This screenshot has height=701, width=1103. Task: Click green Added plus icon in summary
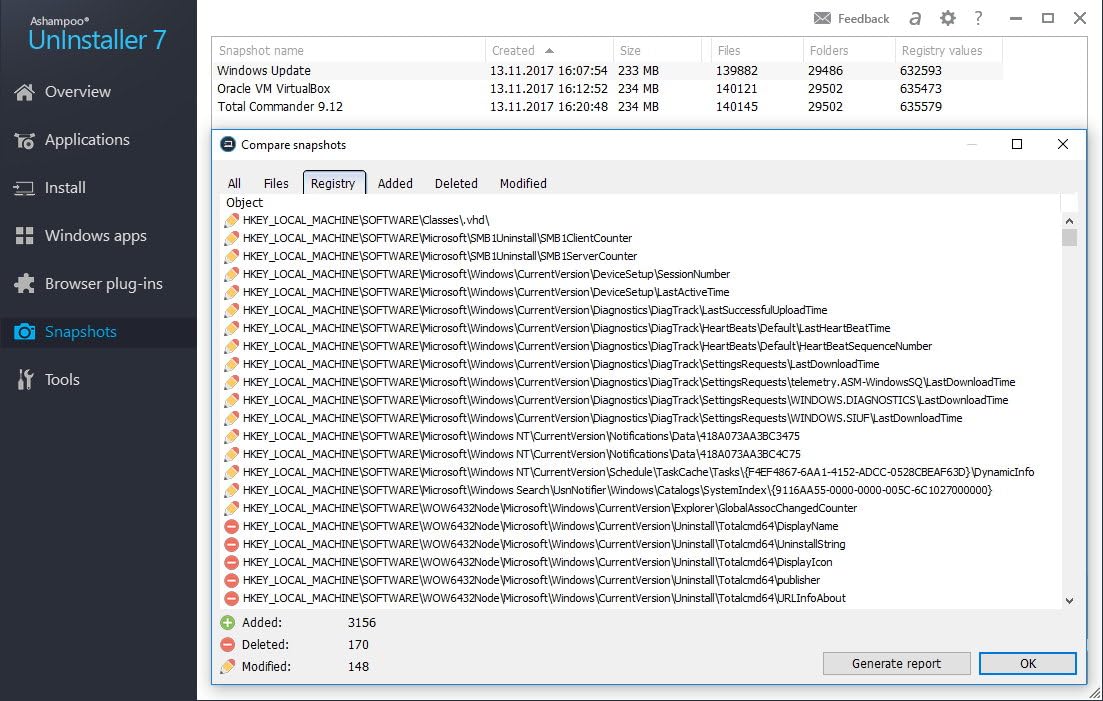[x=227, y=622]
